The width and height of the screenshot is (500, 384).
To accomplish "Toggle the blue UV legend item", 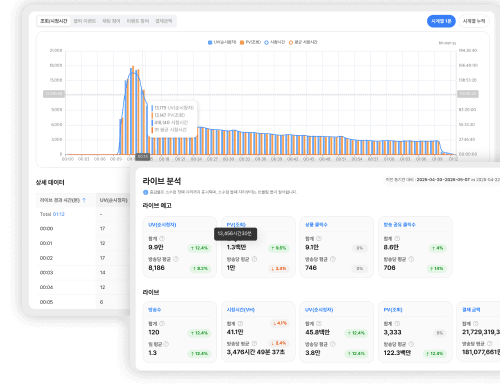I will click(x=222, y=42).
